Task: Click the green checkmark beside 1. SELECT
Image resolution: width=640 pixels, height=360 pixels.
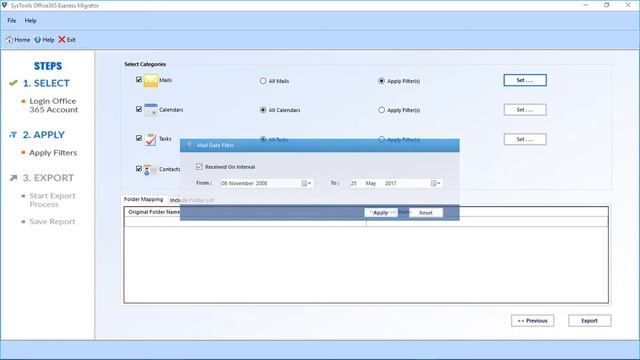Action: pyautogui.click(x=13, y=83)
